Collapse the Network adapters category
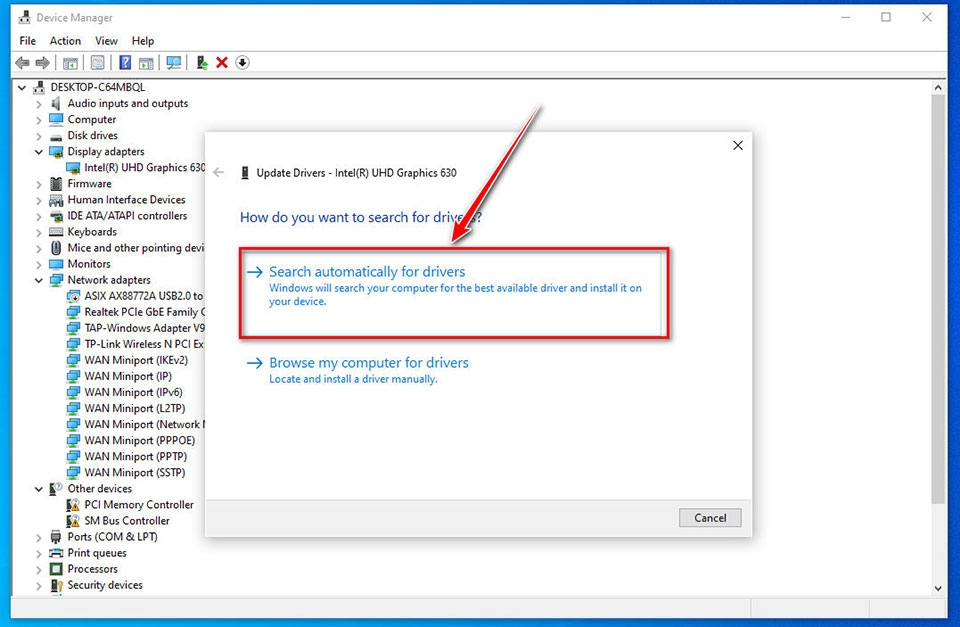 click(x=39, y=279)
